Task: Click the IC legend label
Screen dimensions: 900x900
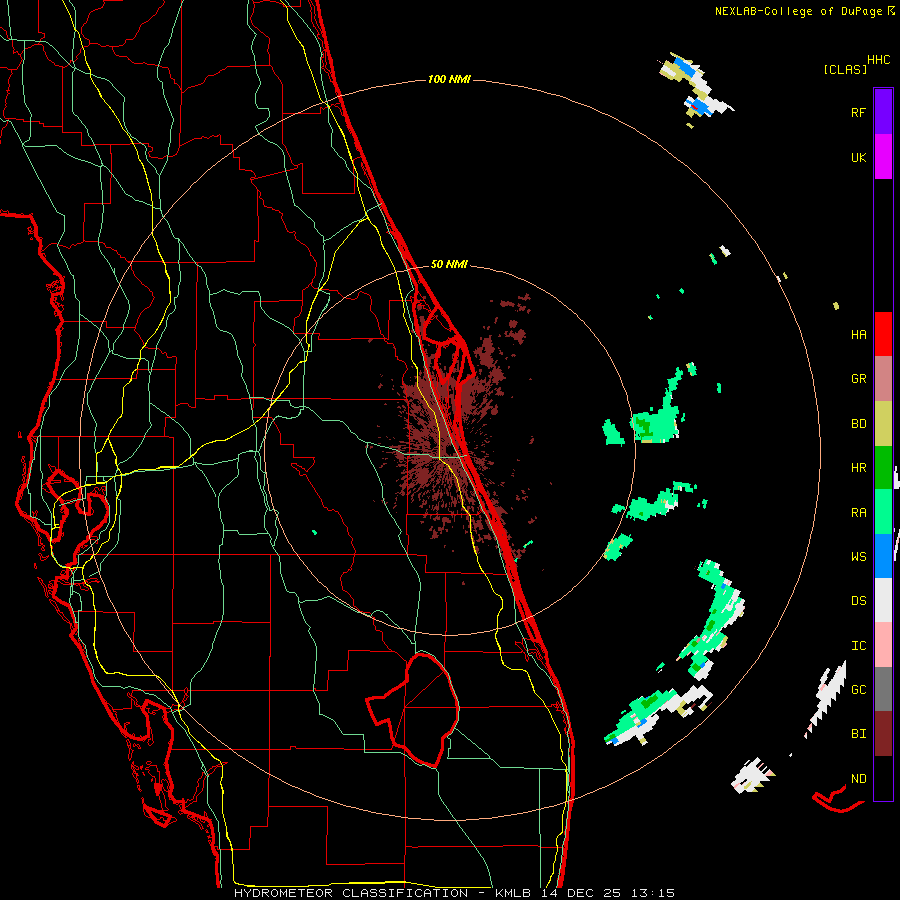Action: pos(858,646)
